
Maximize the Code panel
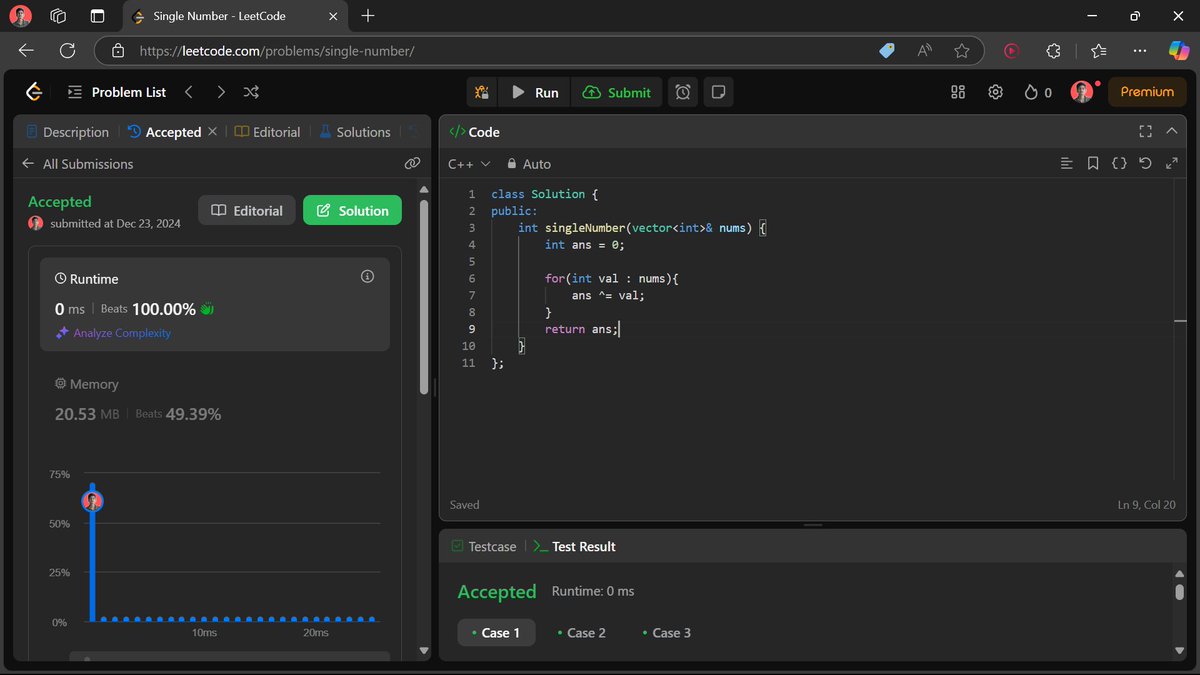tap(1146, 131)
